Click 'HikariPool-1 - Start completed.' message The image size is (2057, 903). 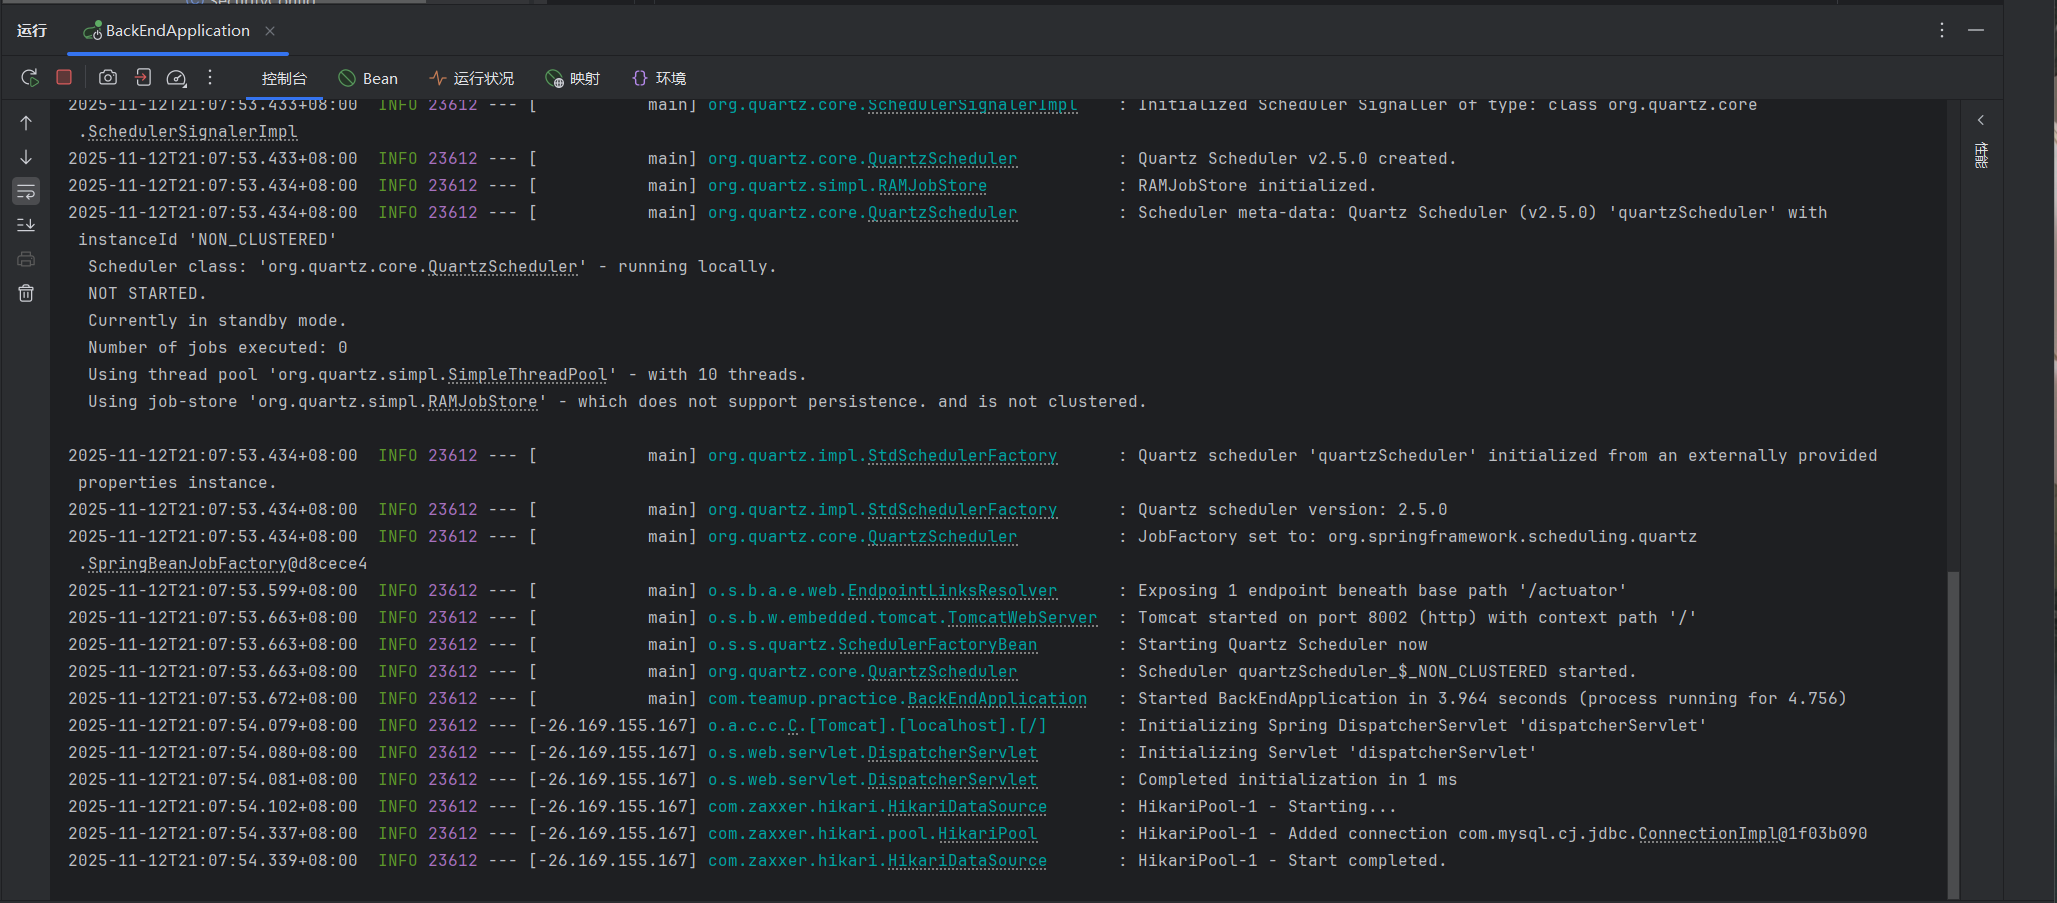tap(1292, 861)
